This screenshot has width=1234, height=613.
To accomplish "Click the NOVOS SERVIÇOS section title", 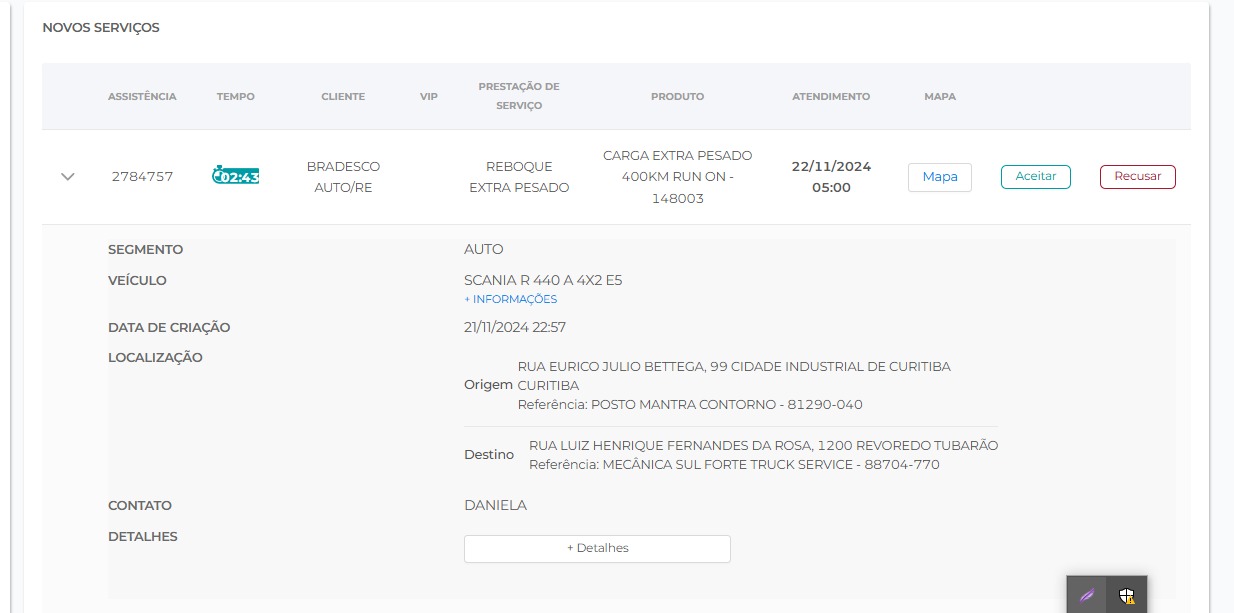I will tap(101, 28).
